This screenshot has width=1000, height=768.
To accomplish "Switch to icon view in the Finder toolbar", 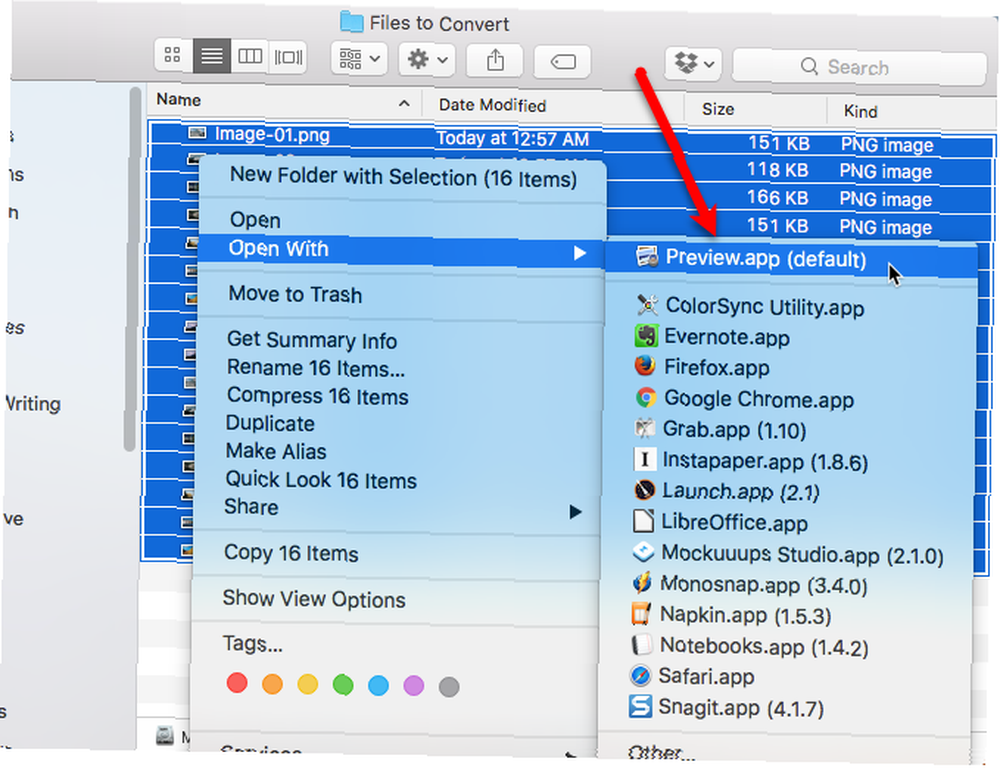I will (x=173, y=55).
